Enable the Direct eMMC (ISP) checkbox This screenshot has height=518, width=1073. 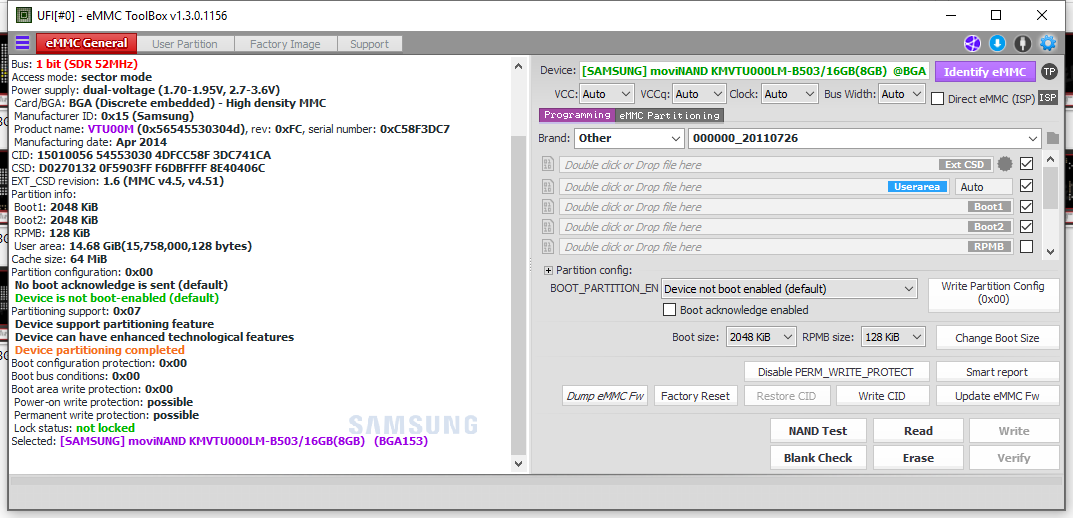[938, 98]
